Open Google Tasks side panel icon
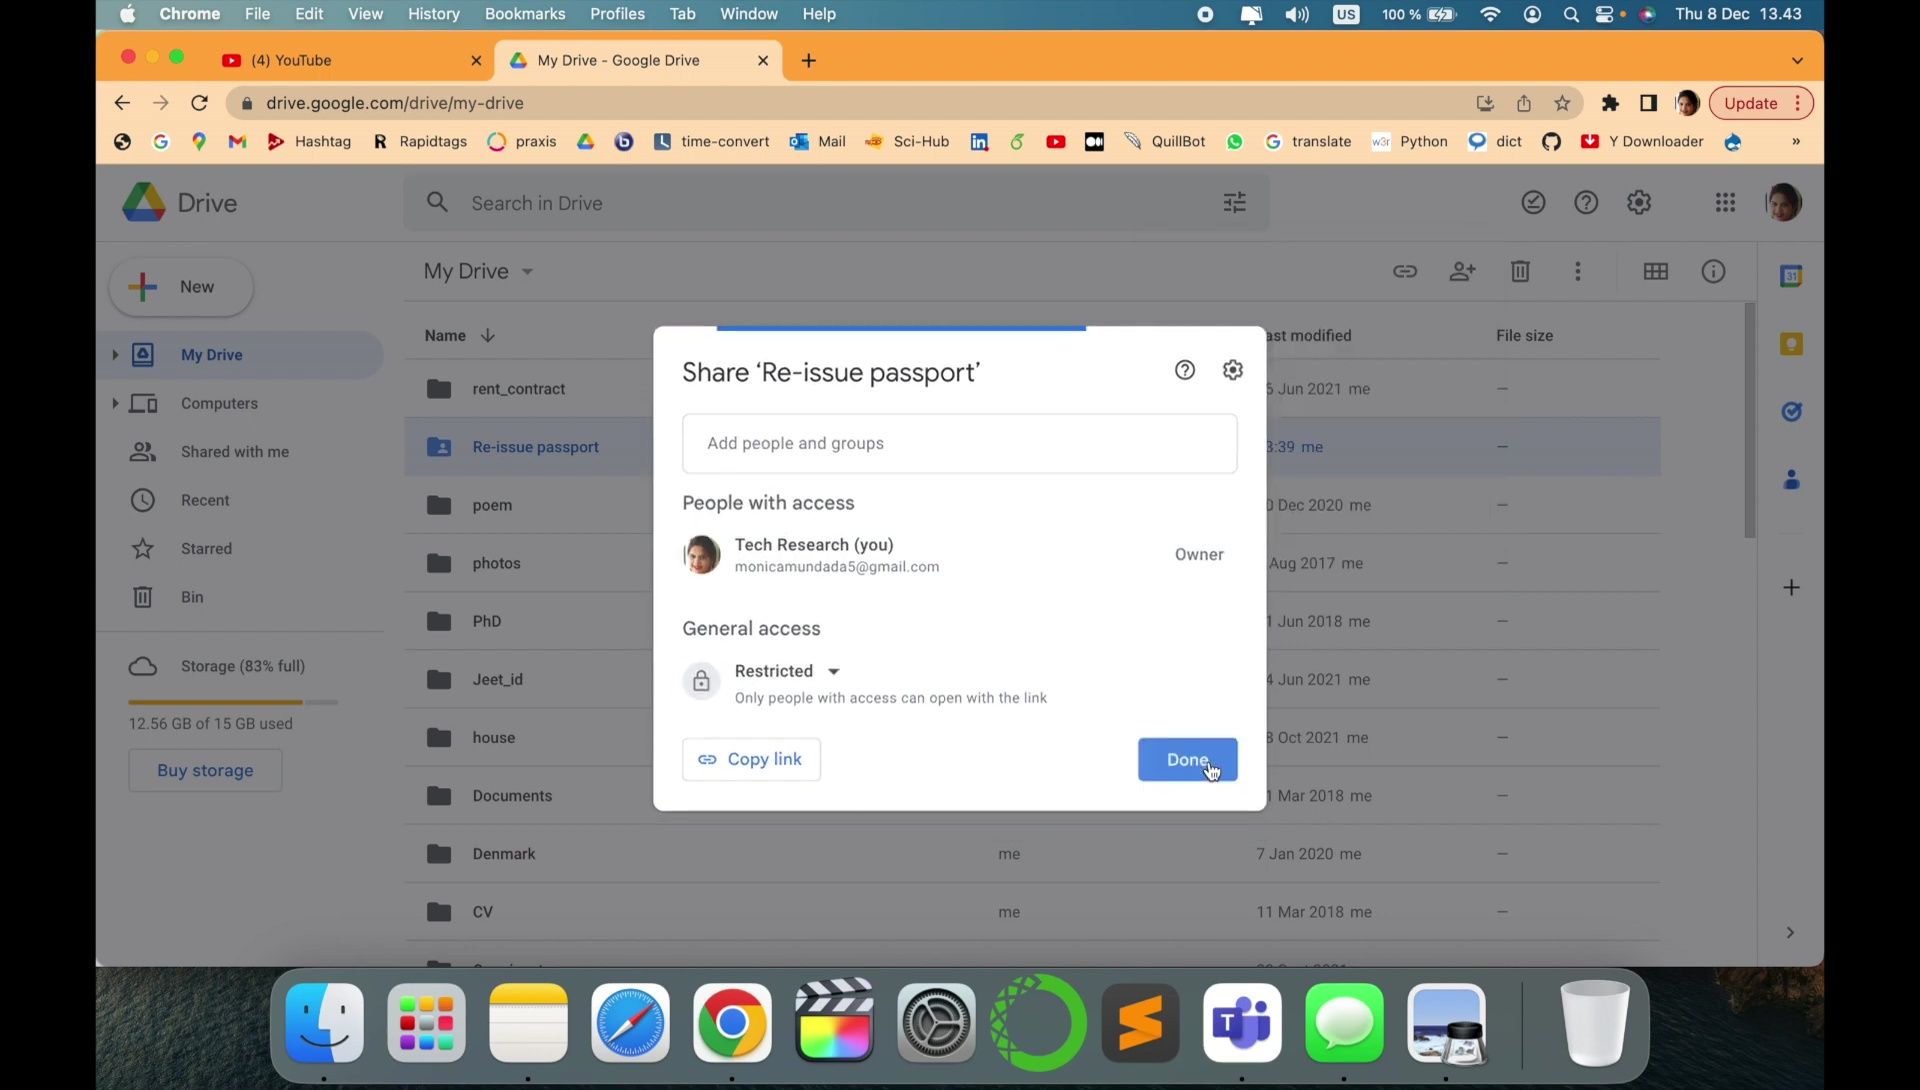1920x1090 pixels. tap(1791, 412)
